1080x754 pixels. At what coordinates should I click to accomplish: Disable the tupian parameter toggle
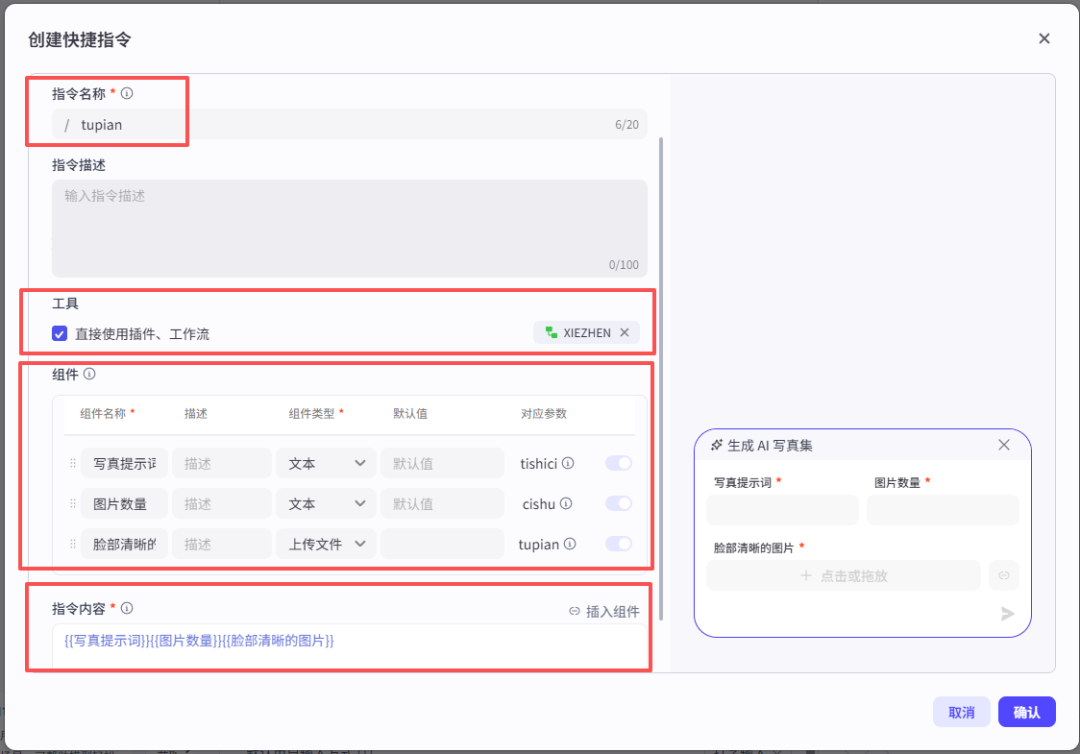tap(618, 543)
